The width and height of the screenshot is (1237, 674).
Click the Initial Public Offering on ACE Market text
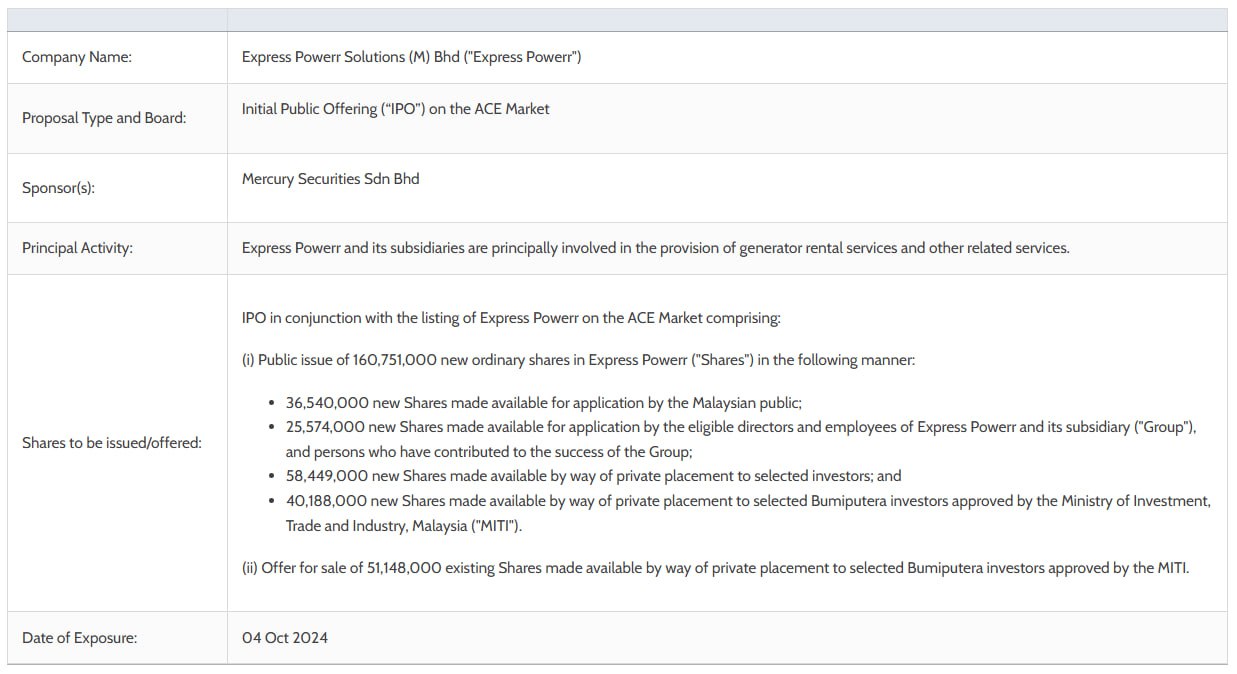tap(395, 109)
